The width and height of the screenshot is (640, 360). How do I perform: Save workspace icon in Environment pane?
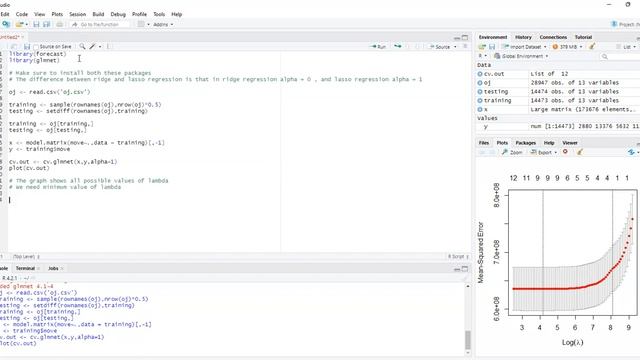(492, 47)
